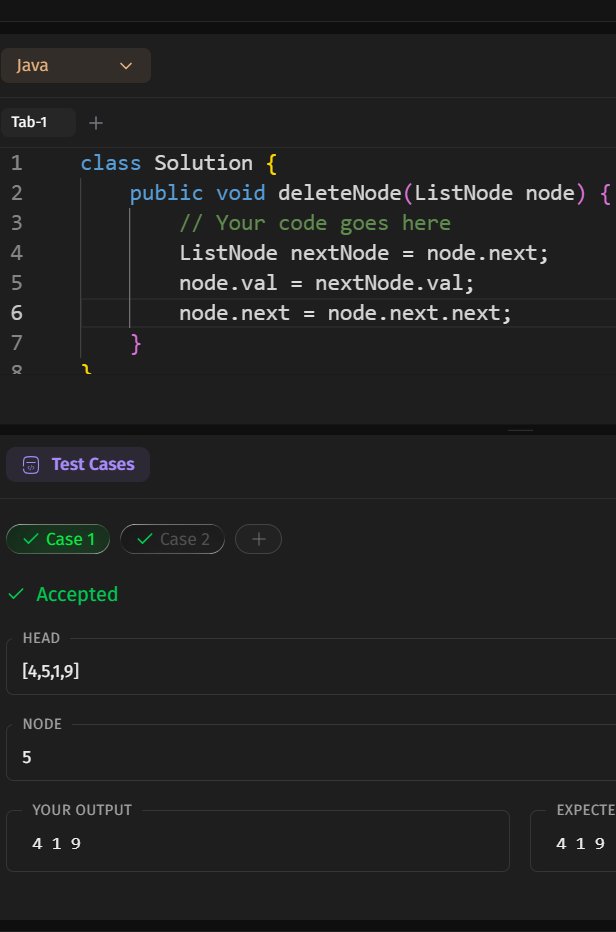
Task: Click line number 4 in the gutter
Action: pos(17,253)
